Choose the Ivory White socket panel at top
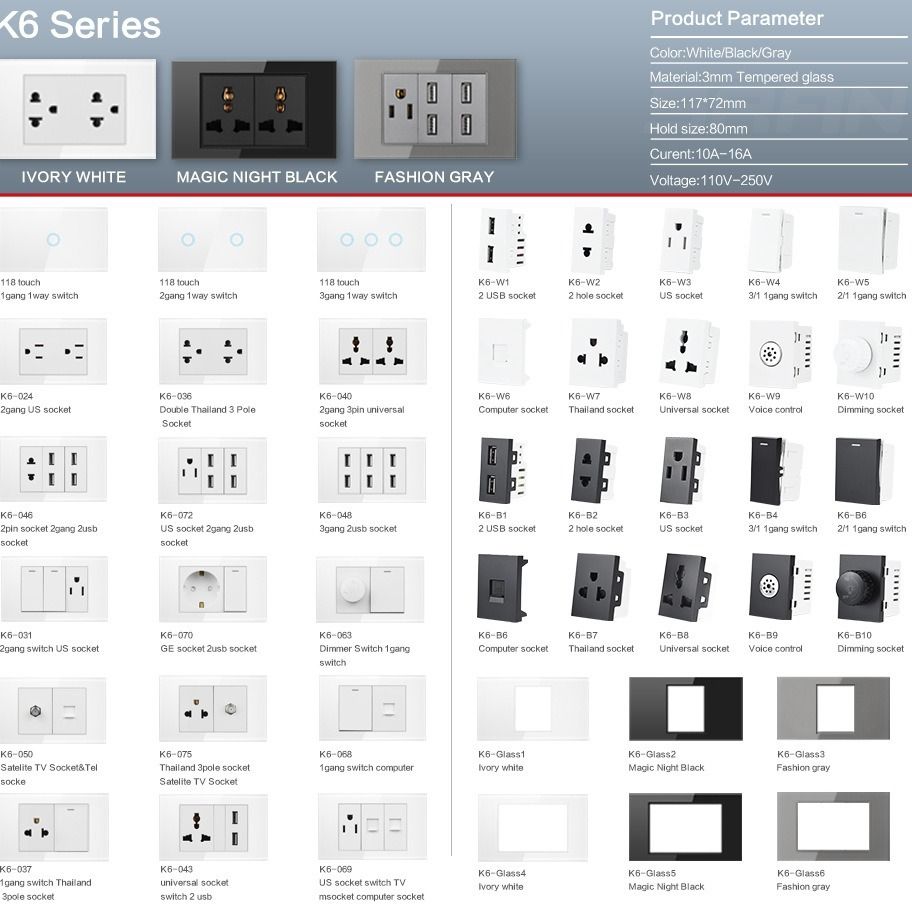The width and height of the screenshot is (912, 912). click(77, 110)
